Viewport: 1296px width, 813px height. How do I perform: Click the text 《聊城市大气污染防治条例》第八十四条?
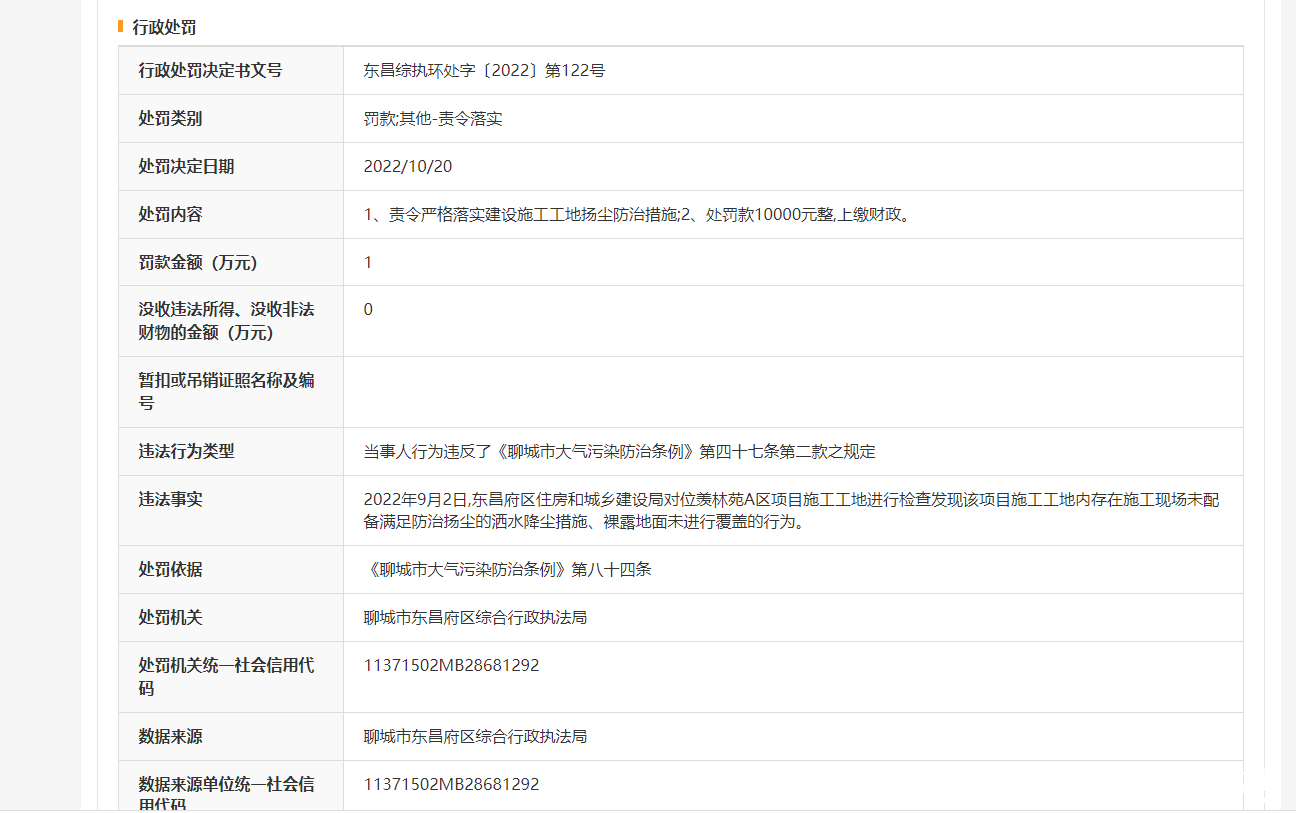[x=508, y=570]
